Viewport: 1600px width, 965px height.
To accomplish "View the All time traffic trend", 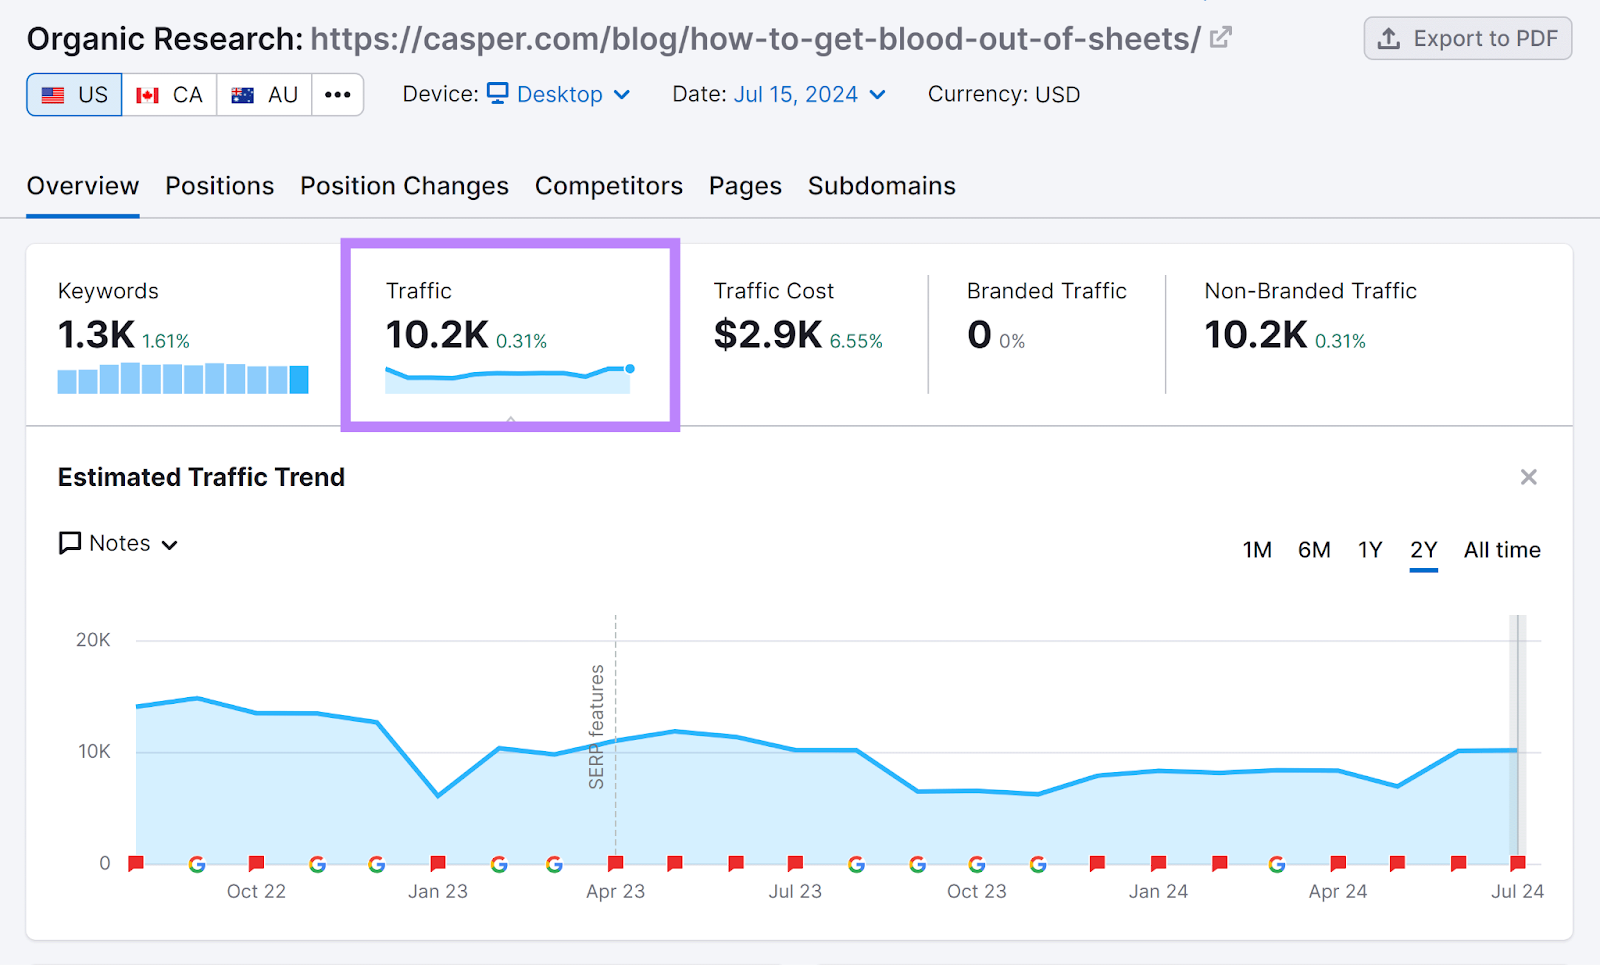I will tap(1502, 549).
